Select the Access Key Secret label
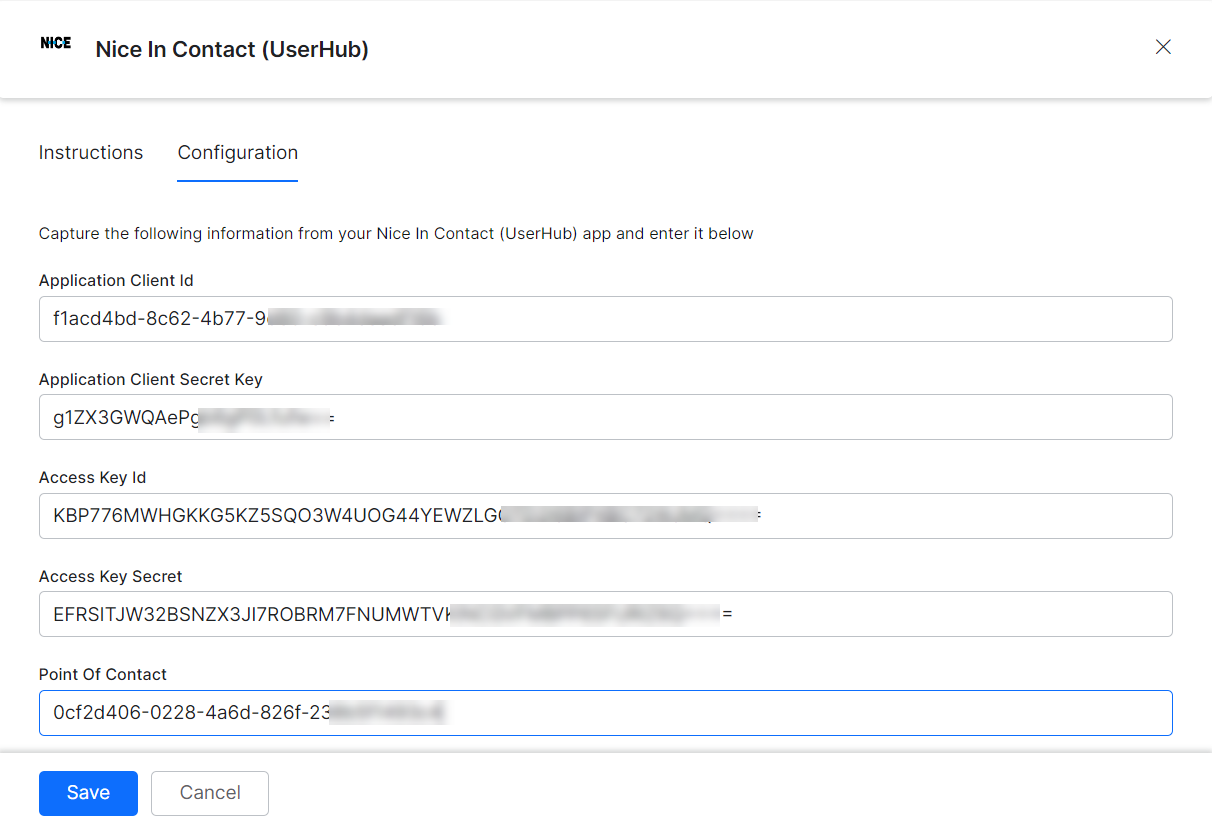Screen dimensions: 1212x824 (110, 576)
